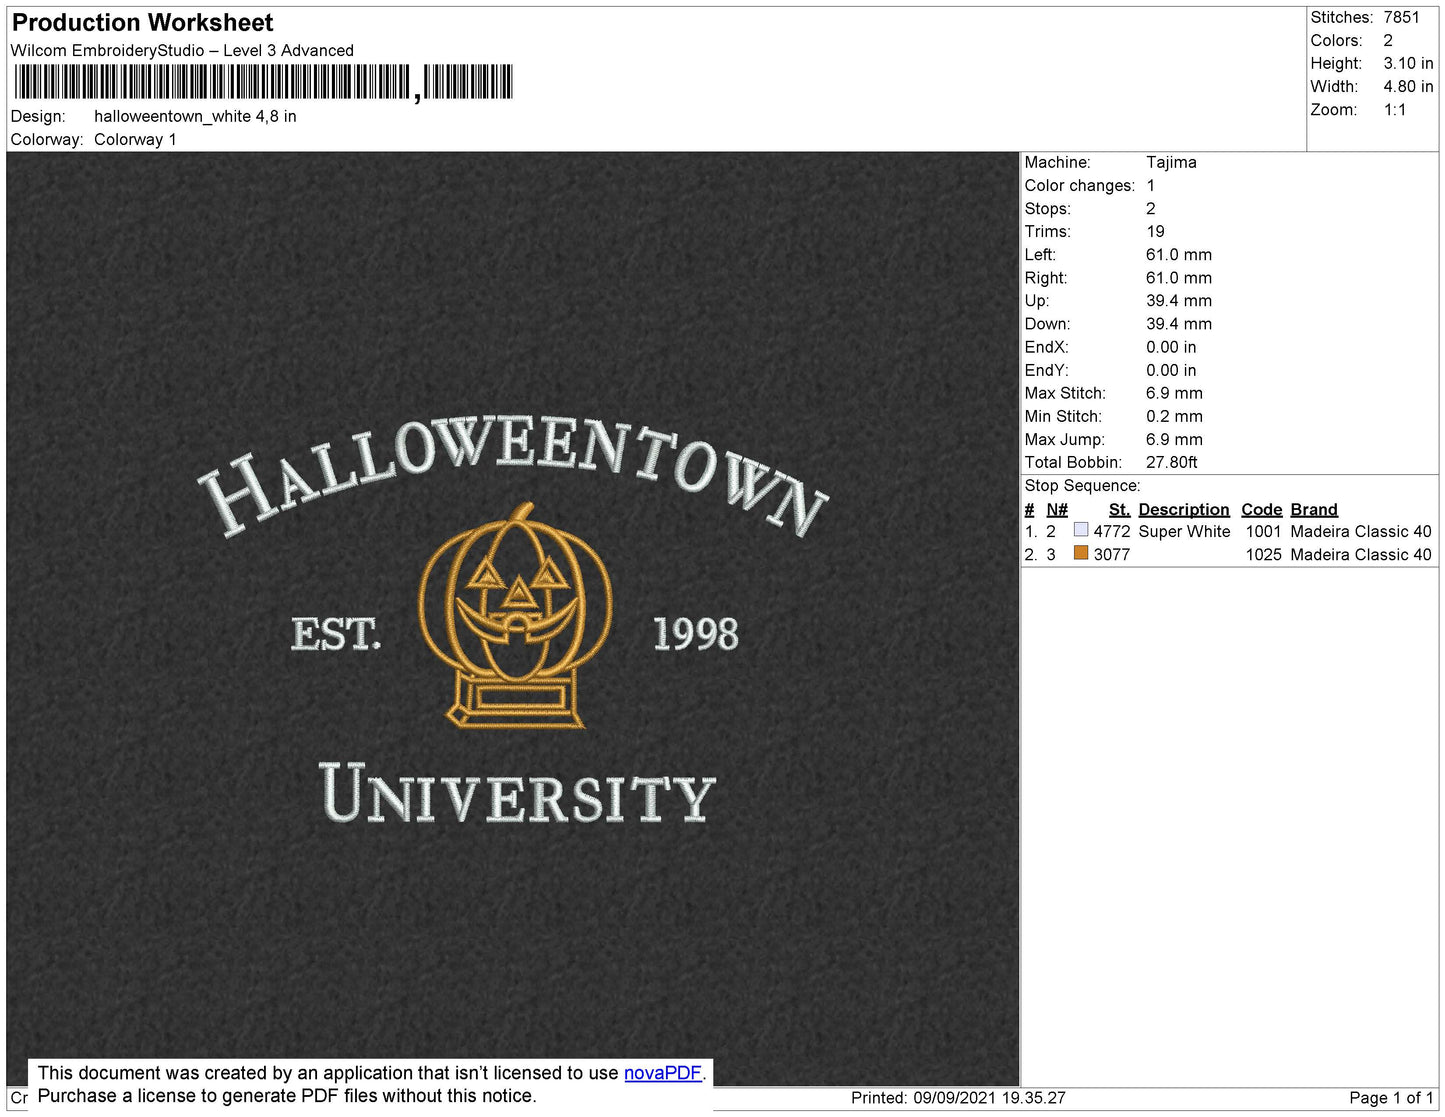Click the embroidered 'EST.' text

[336, 634]
